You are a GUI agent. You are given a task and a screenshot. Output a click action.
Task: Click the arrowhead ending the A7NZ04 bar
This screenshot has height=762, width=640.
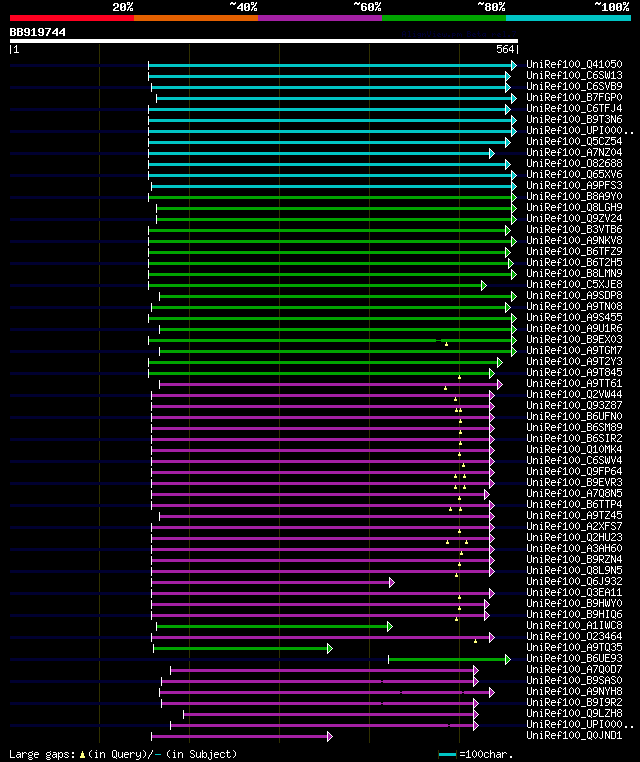click(x=492, y=154)
